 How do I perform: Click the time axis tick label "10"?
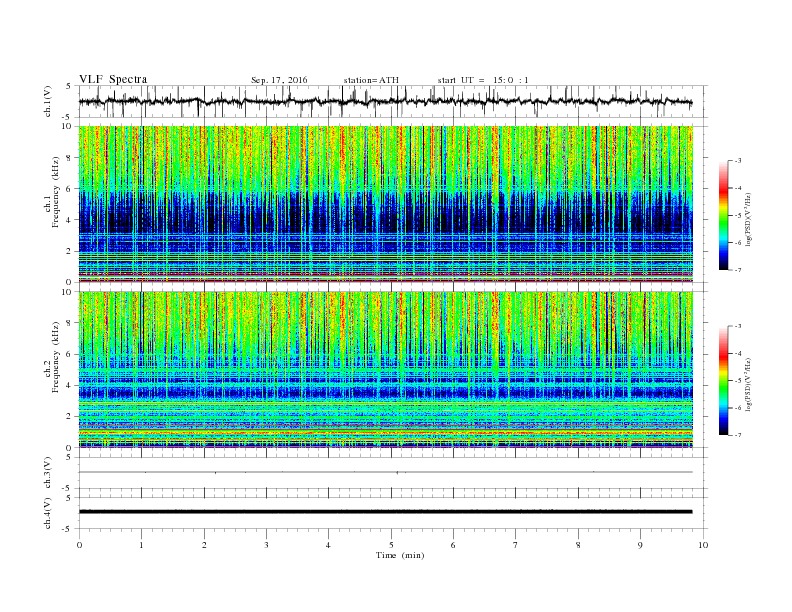pyautogui.click(x=703, y=545)
